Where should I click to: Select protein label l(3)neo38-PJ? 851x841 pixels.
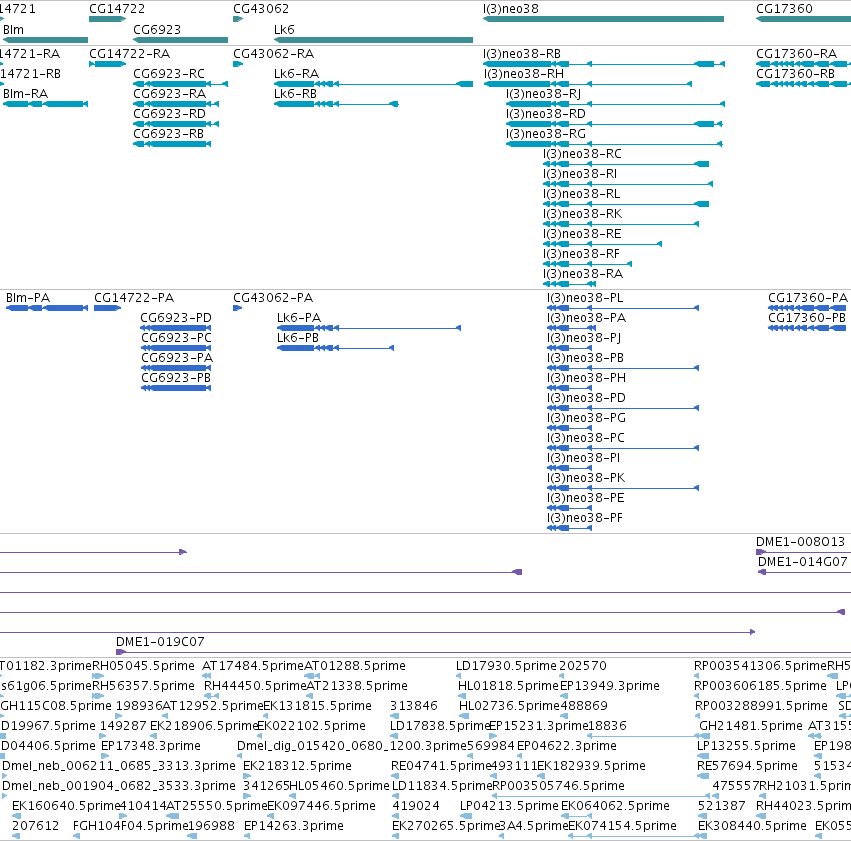click(x=584, y=338)
